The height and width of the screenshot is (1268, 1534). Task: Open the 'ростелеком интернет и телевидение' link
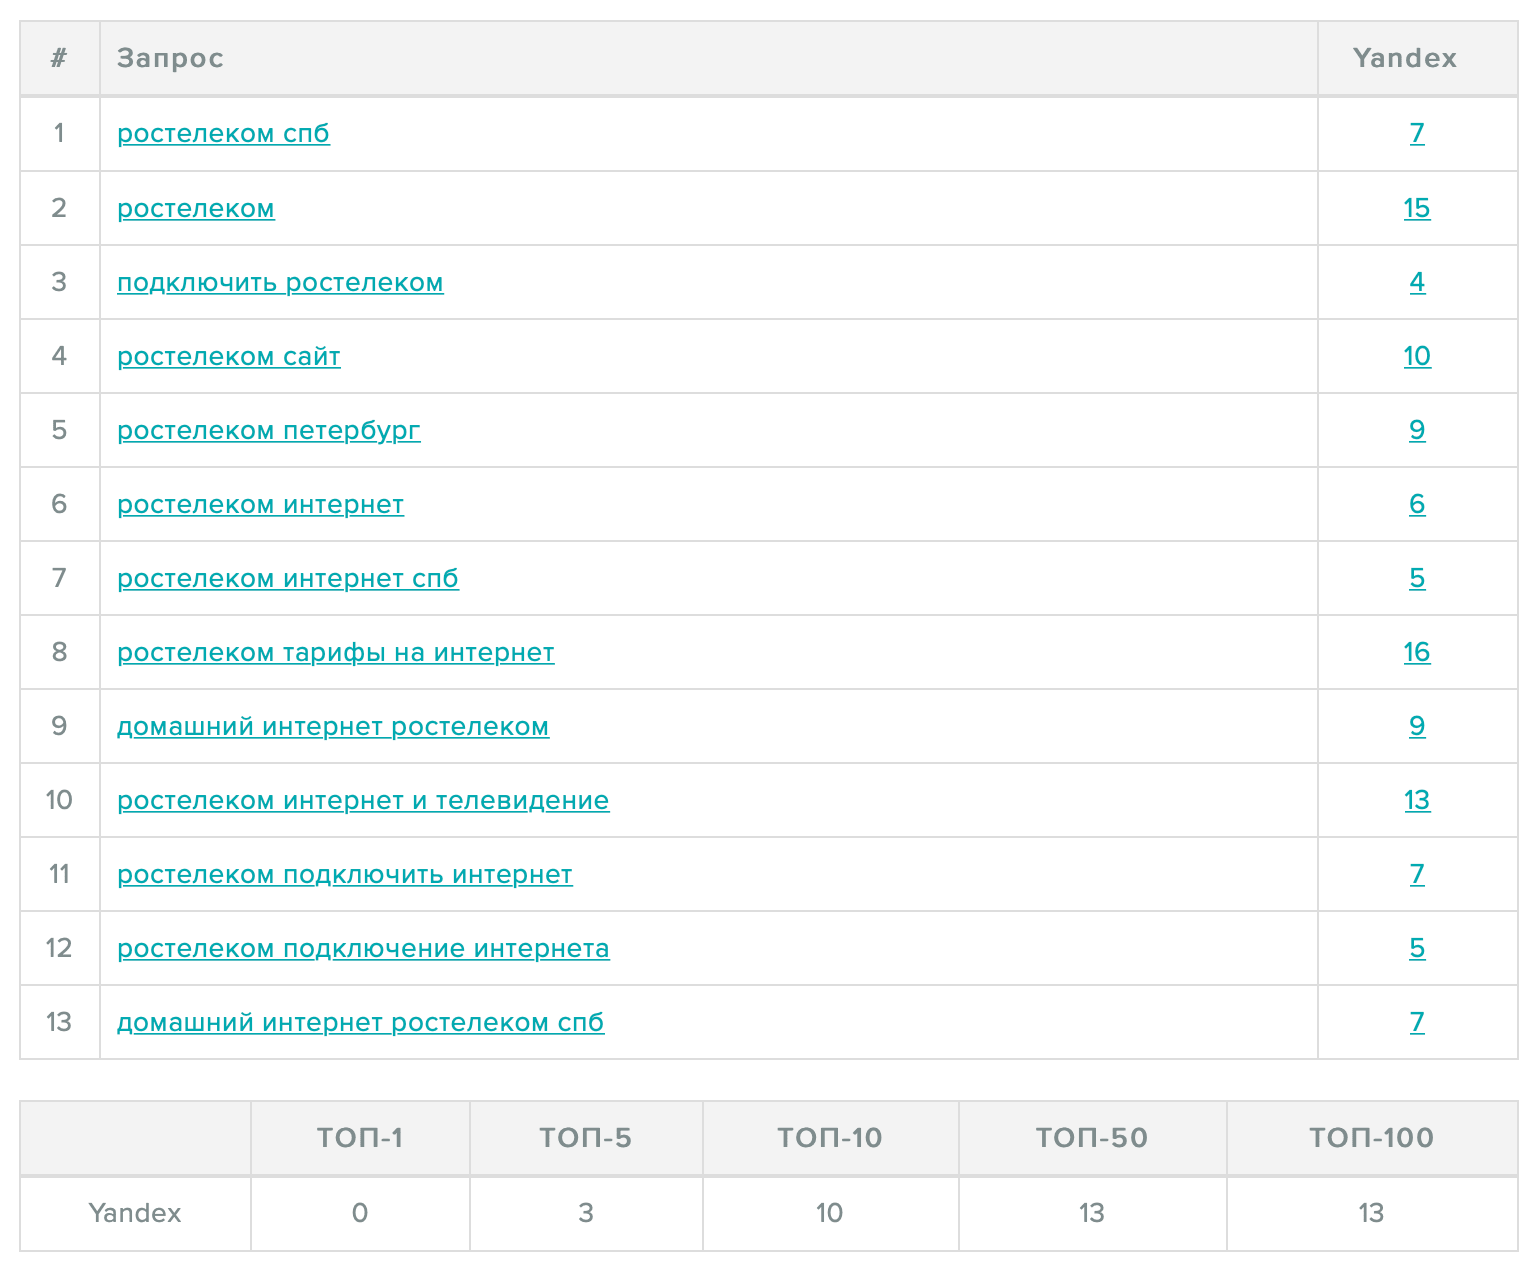363,800
